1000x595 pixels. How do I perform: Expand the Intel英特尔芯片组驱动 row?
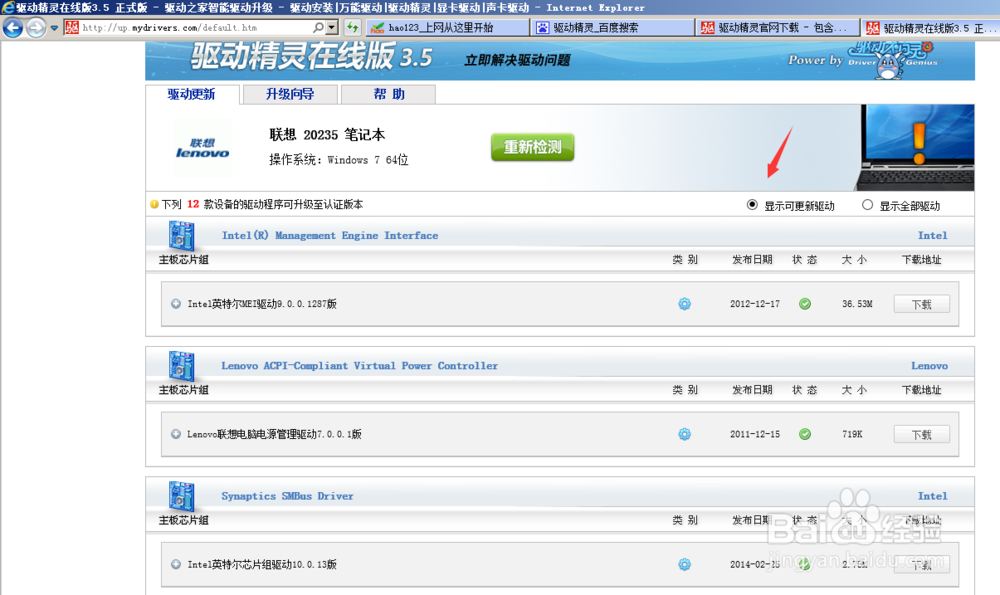coord(176,564)
